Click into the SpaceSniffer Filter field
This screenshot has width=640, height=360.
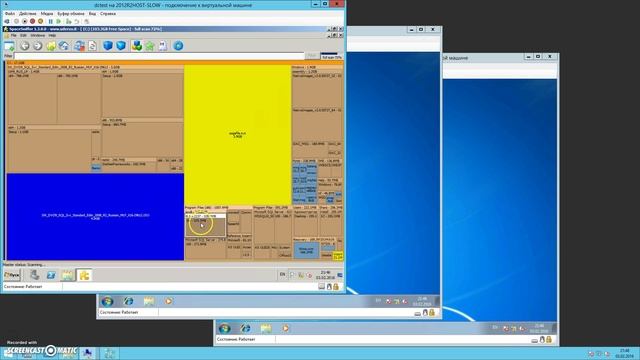point(159,56)
